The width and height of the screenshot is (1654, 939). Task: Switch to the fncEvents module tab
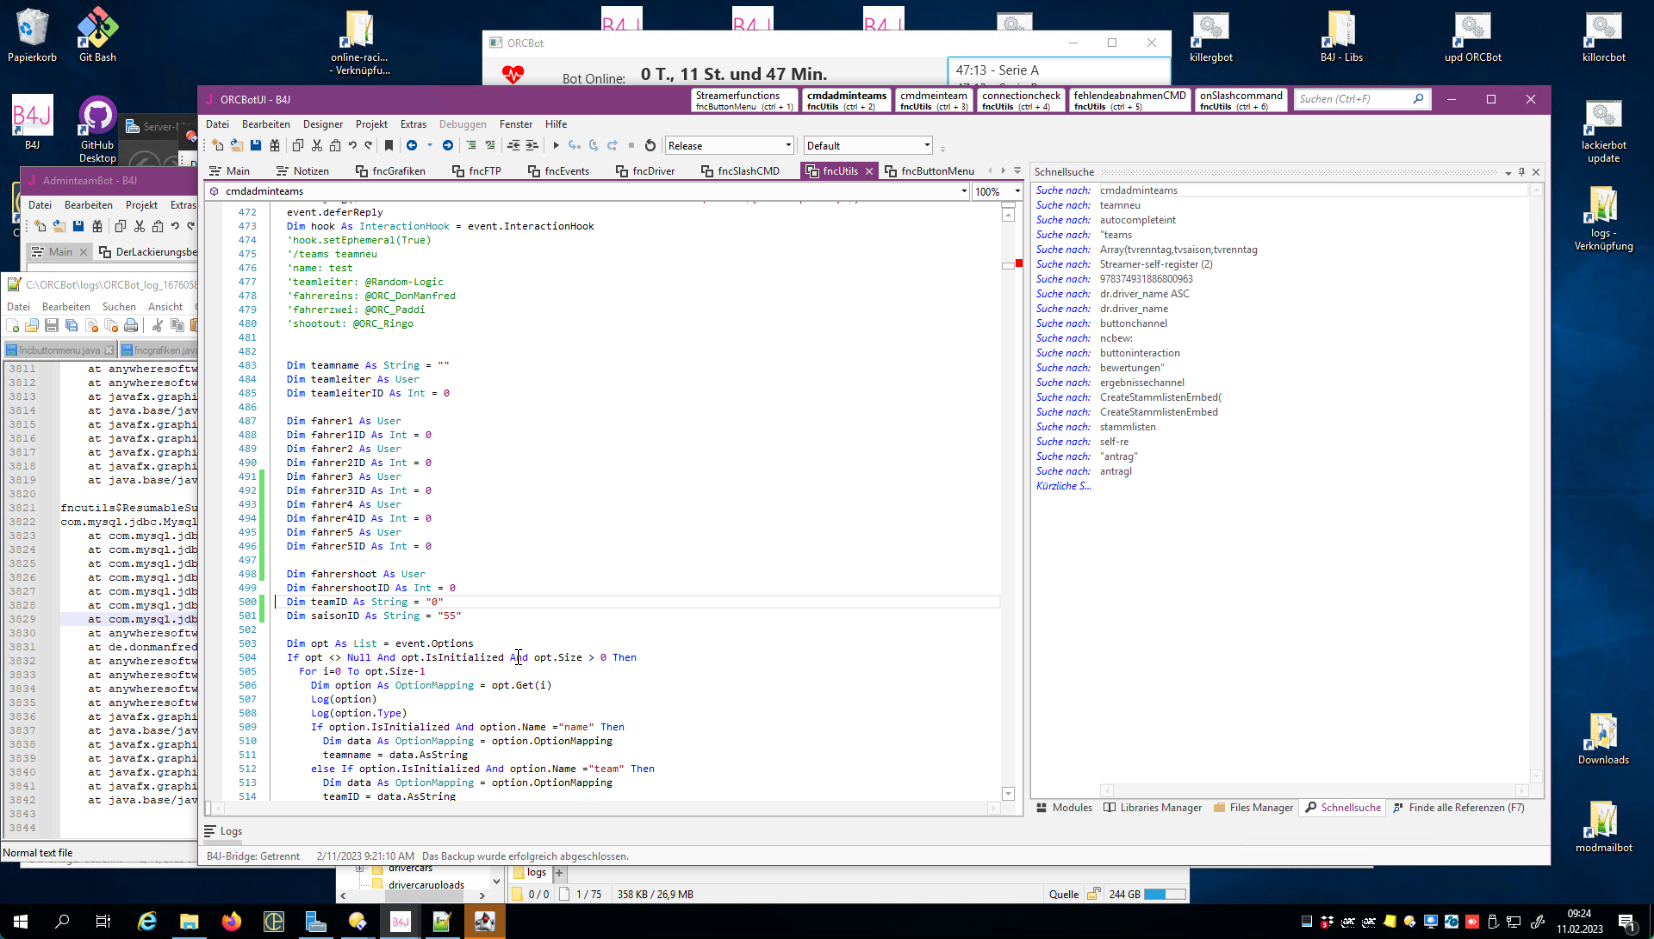coord(558,171)
